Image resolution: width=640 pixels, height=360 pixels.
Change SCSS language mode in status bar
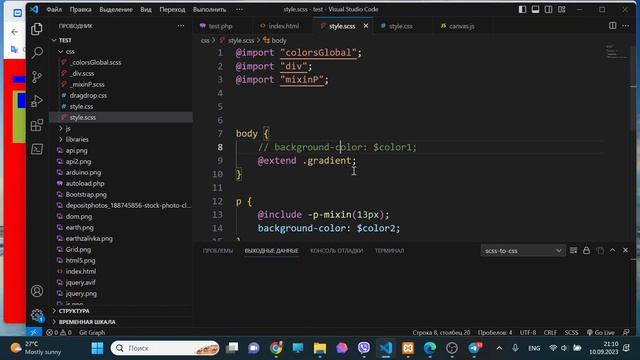pos(571,332)
